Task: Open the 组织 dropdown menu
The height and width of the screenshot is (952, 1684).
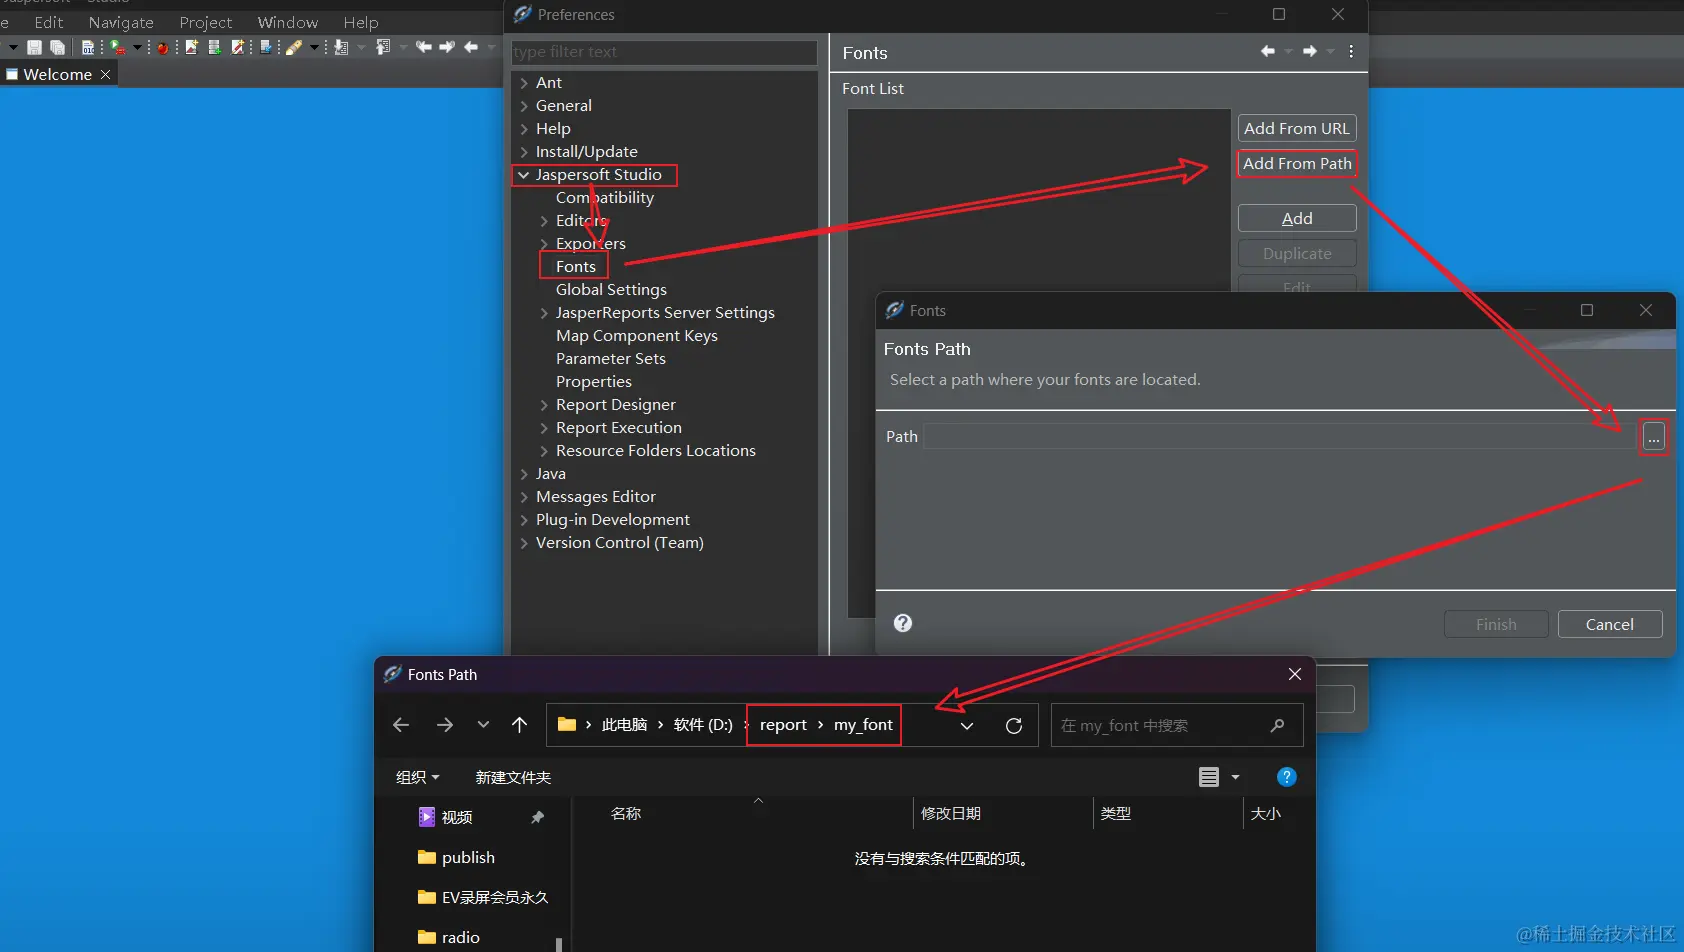Action: point(417,777)
